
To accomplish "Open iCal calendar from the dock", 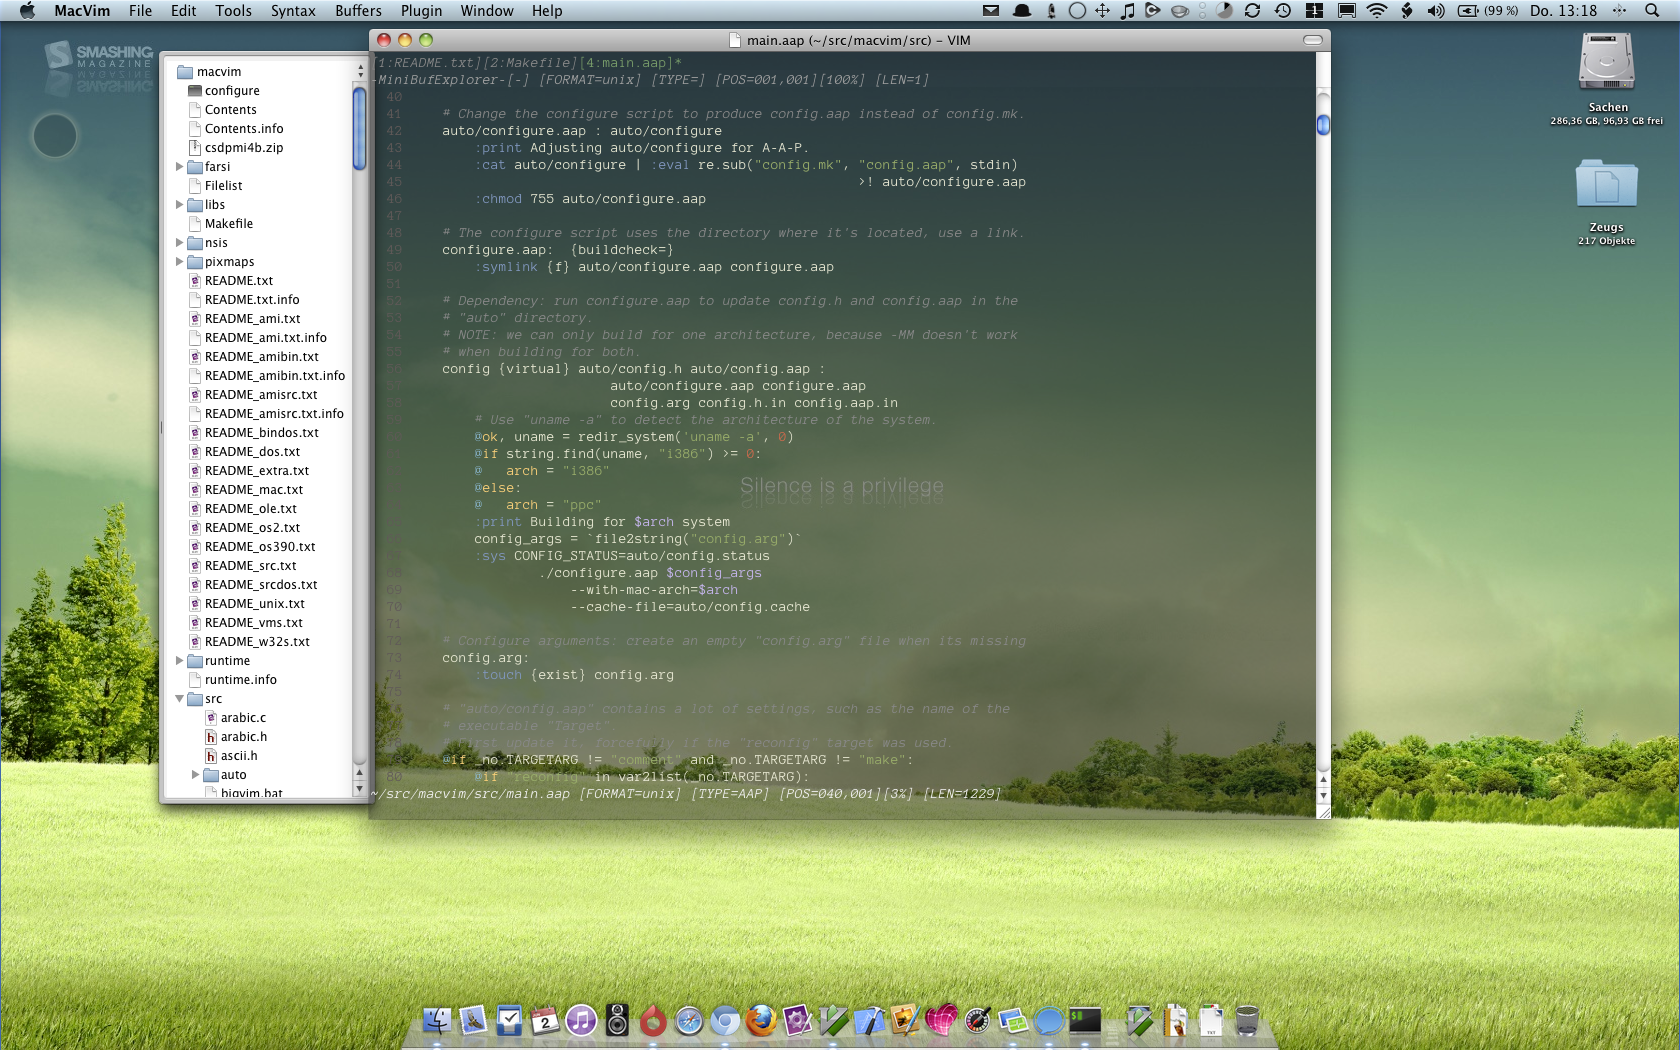I will pyautogui.click(x=545, y=1020).
